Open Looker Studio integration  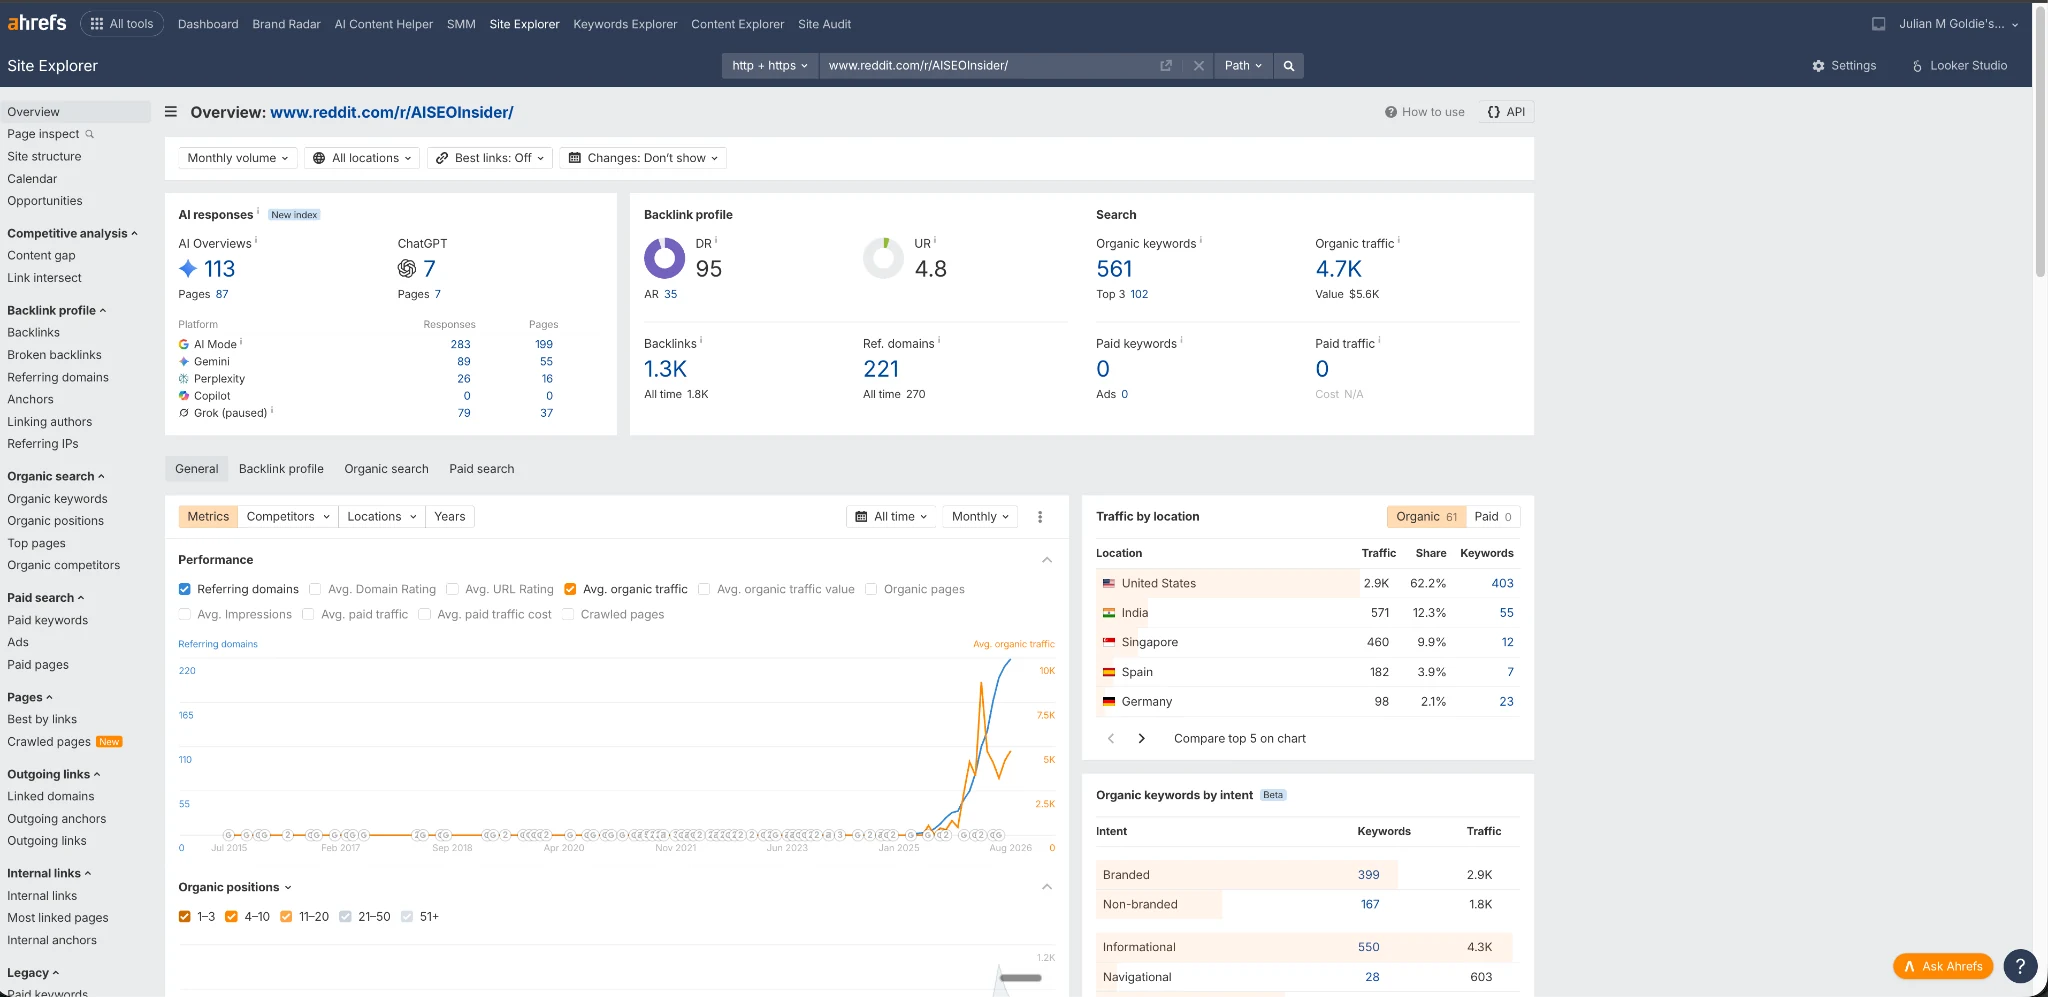pyautogui.click(x=1959, y=66)
